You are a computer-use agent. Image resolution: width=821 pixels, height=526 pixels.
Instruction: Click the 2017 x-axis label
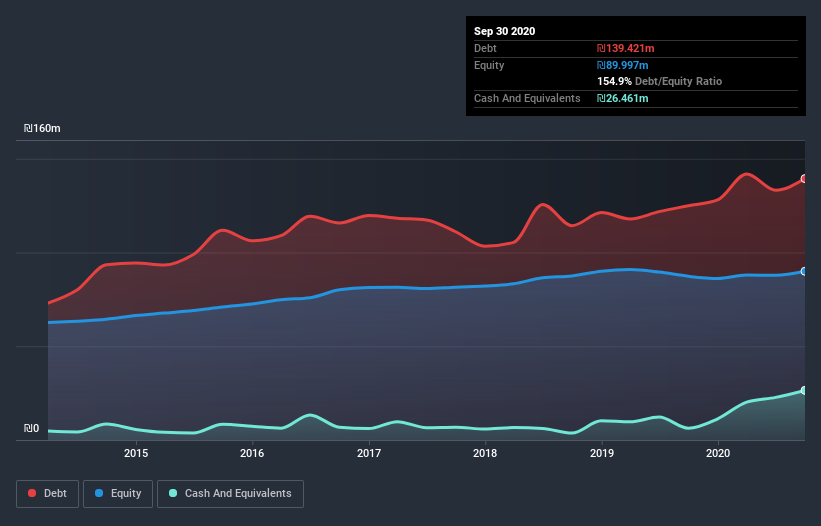[x=369, y=453]
